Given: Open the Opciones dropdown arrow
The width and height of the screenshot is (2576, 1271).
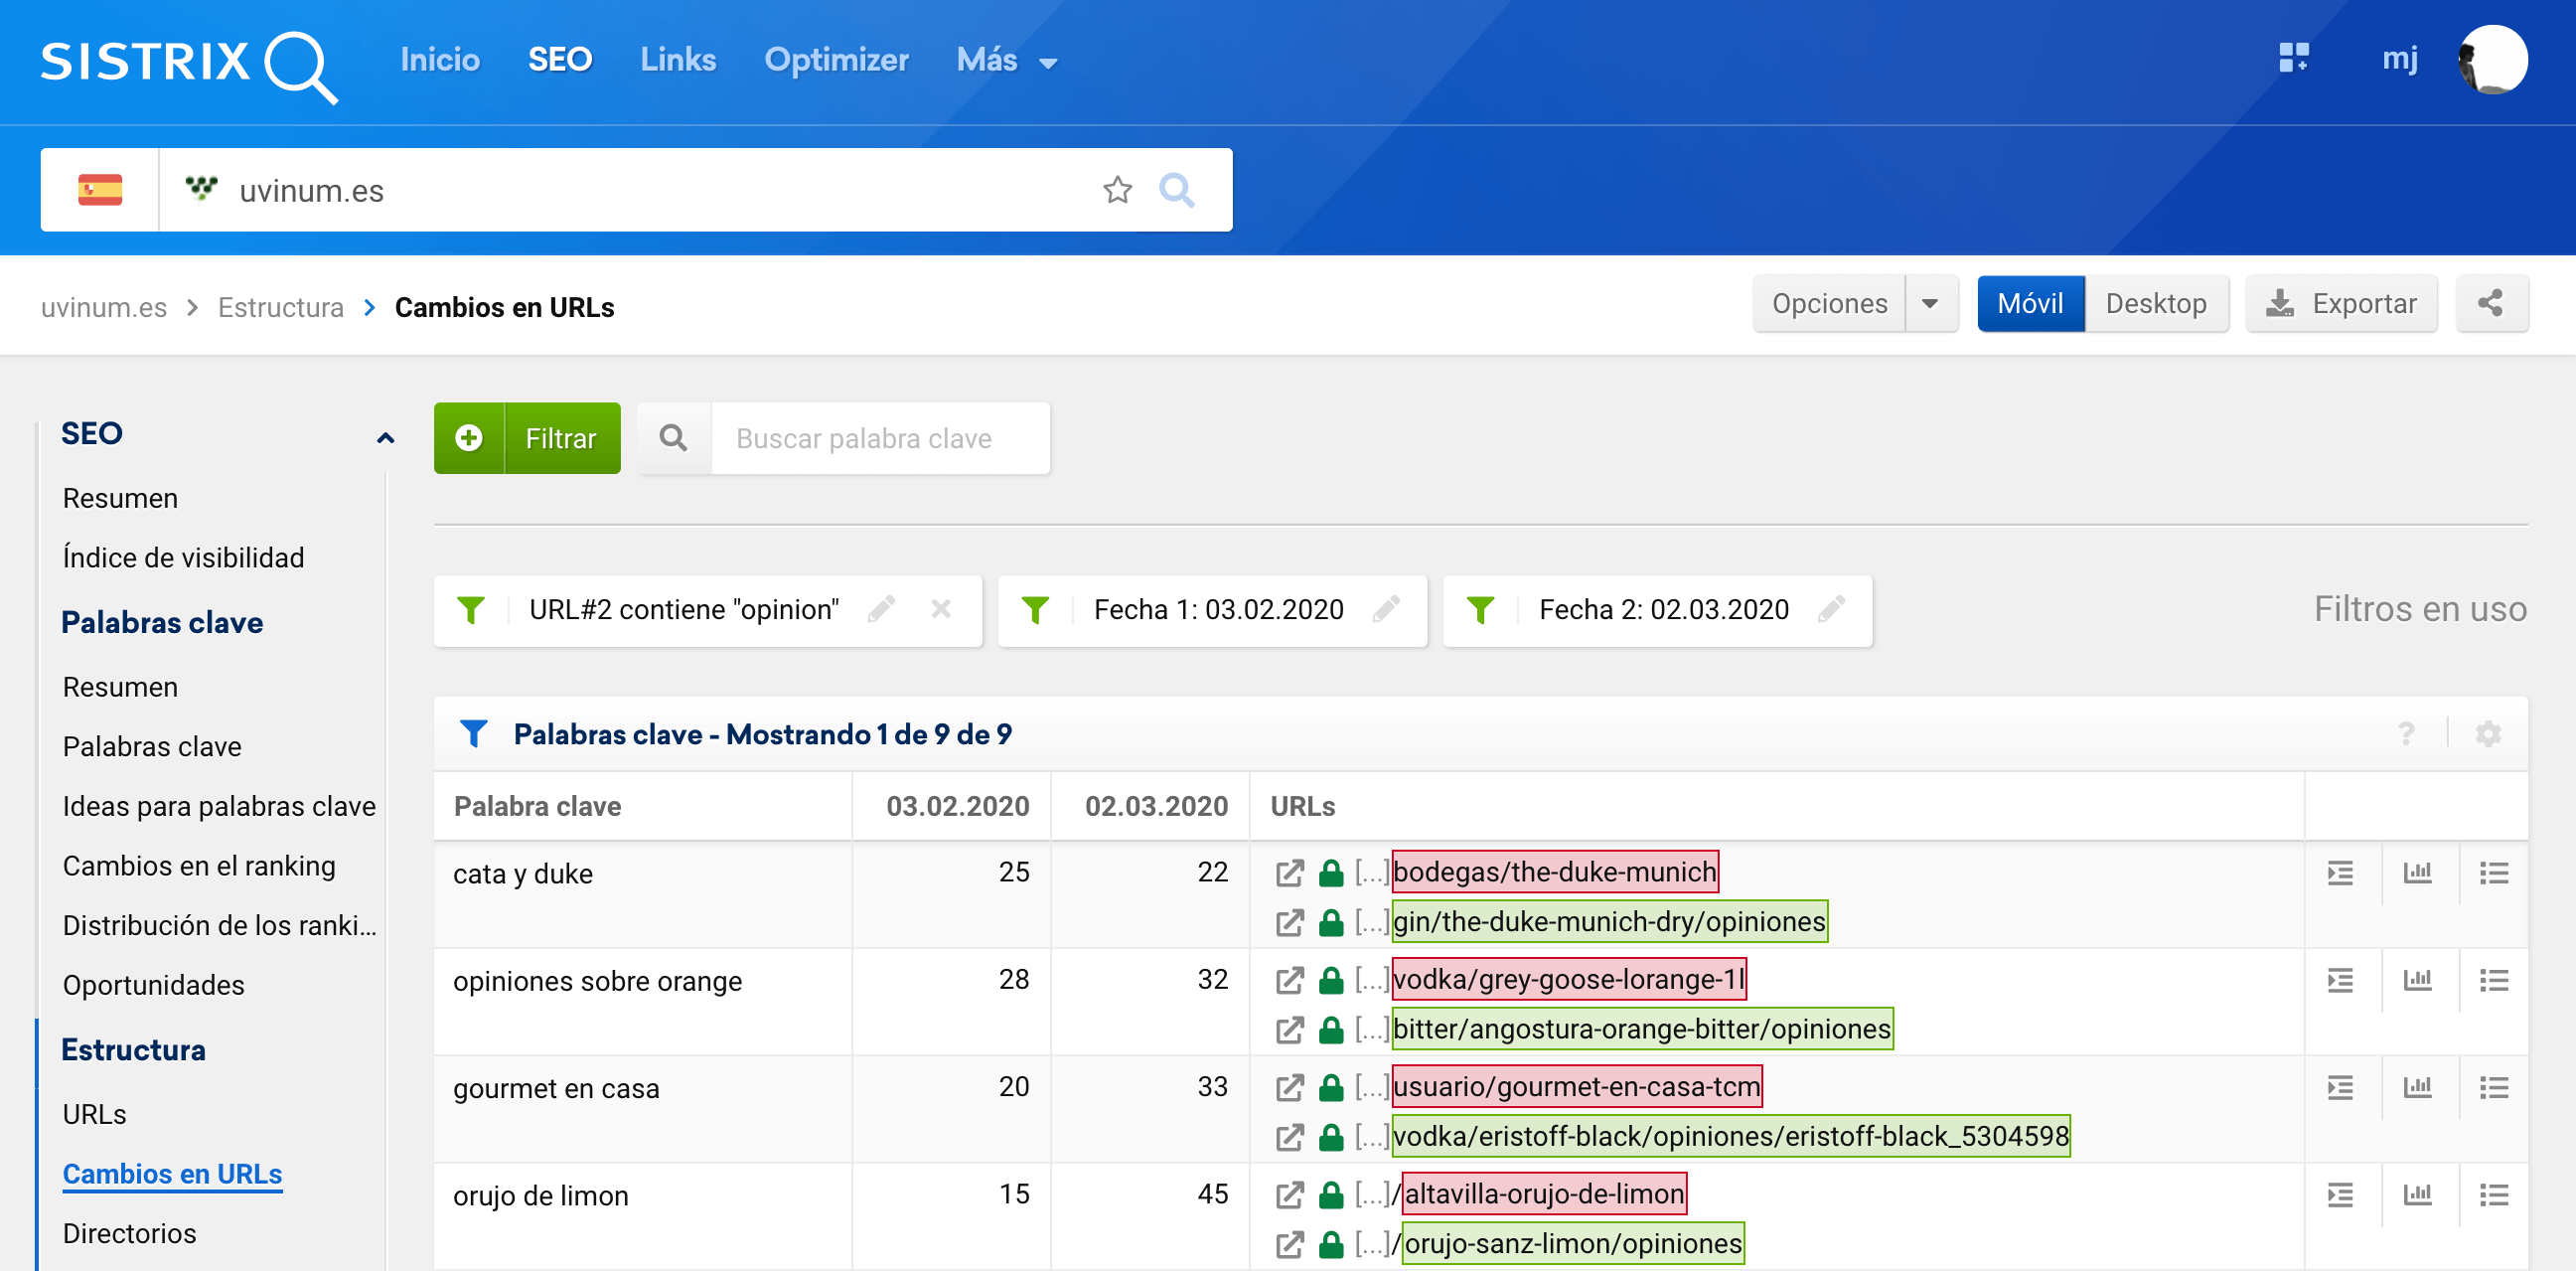Looking at the screenshot, I should (x=1930, y=303).
